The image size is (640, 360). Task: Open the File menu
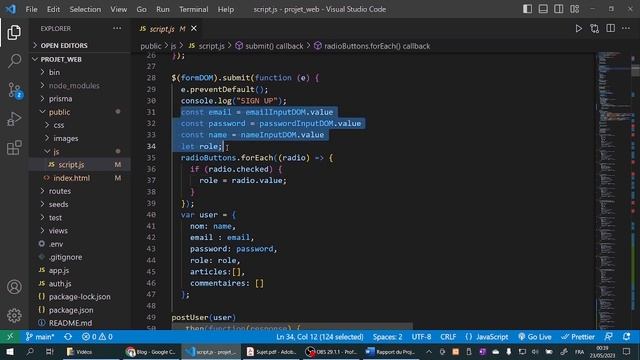coord(31,9)
